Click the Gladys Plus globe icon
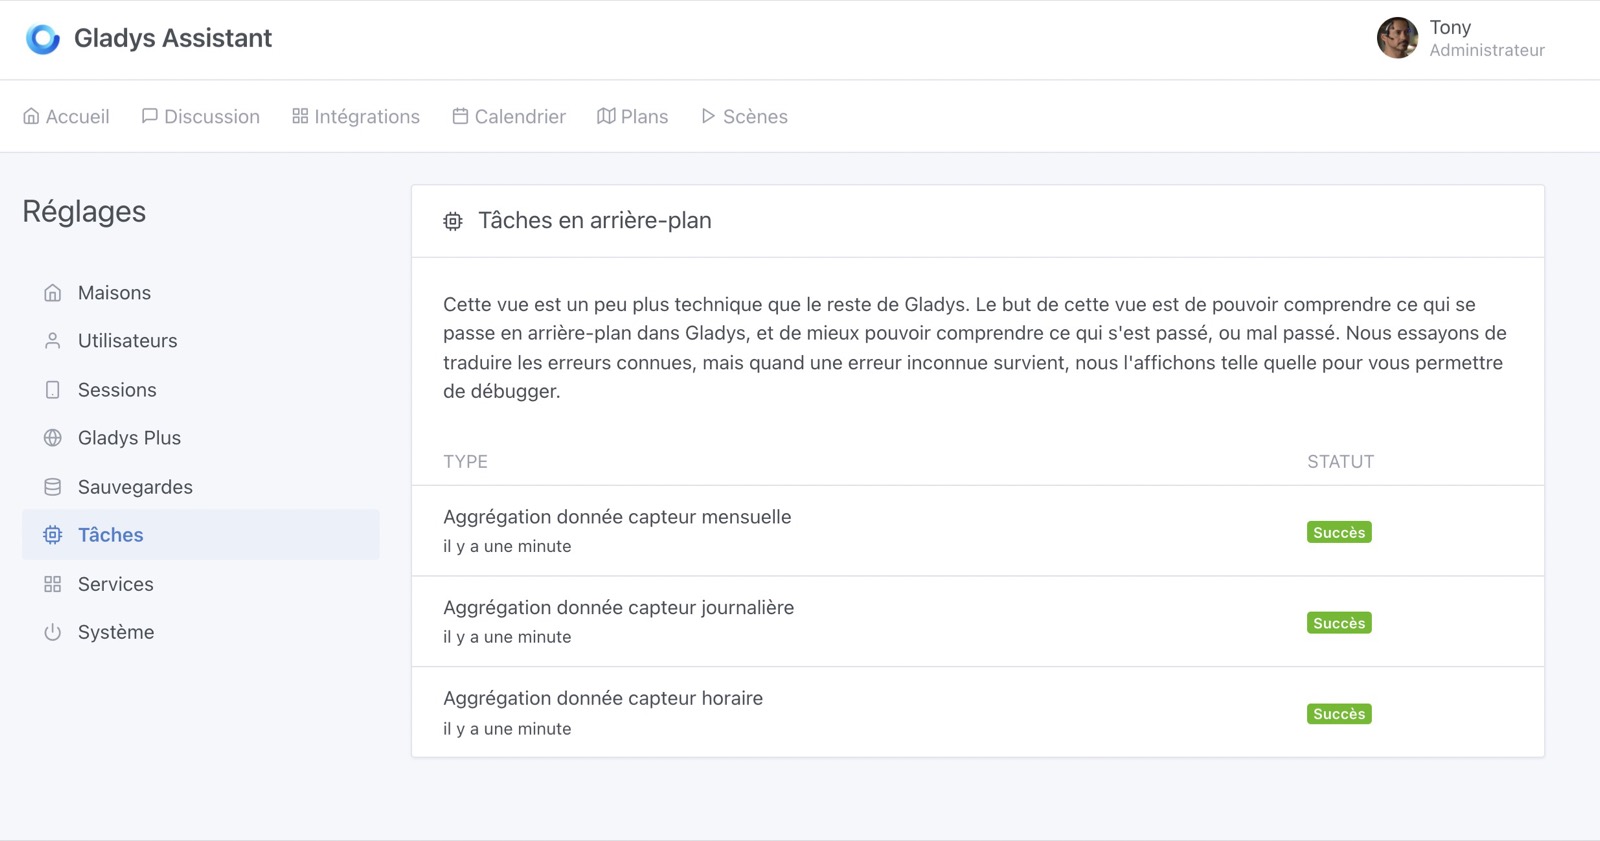The image size is (1600, 841). (x=53, y=438)
